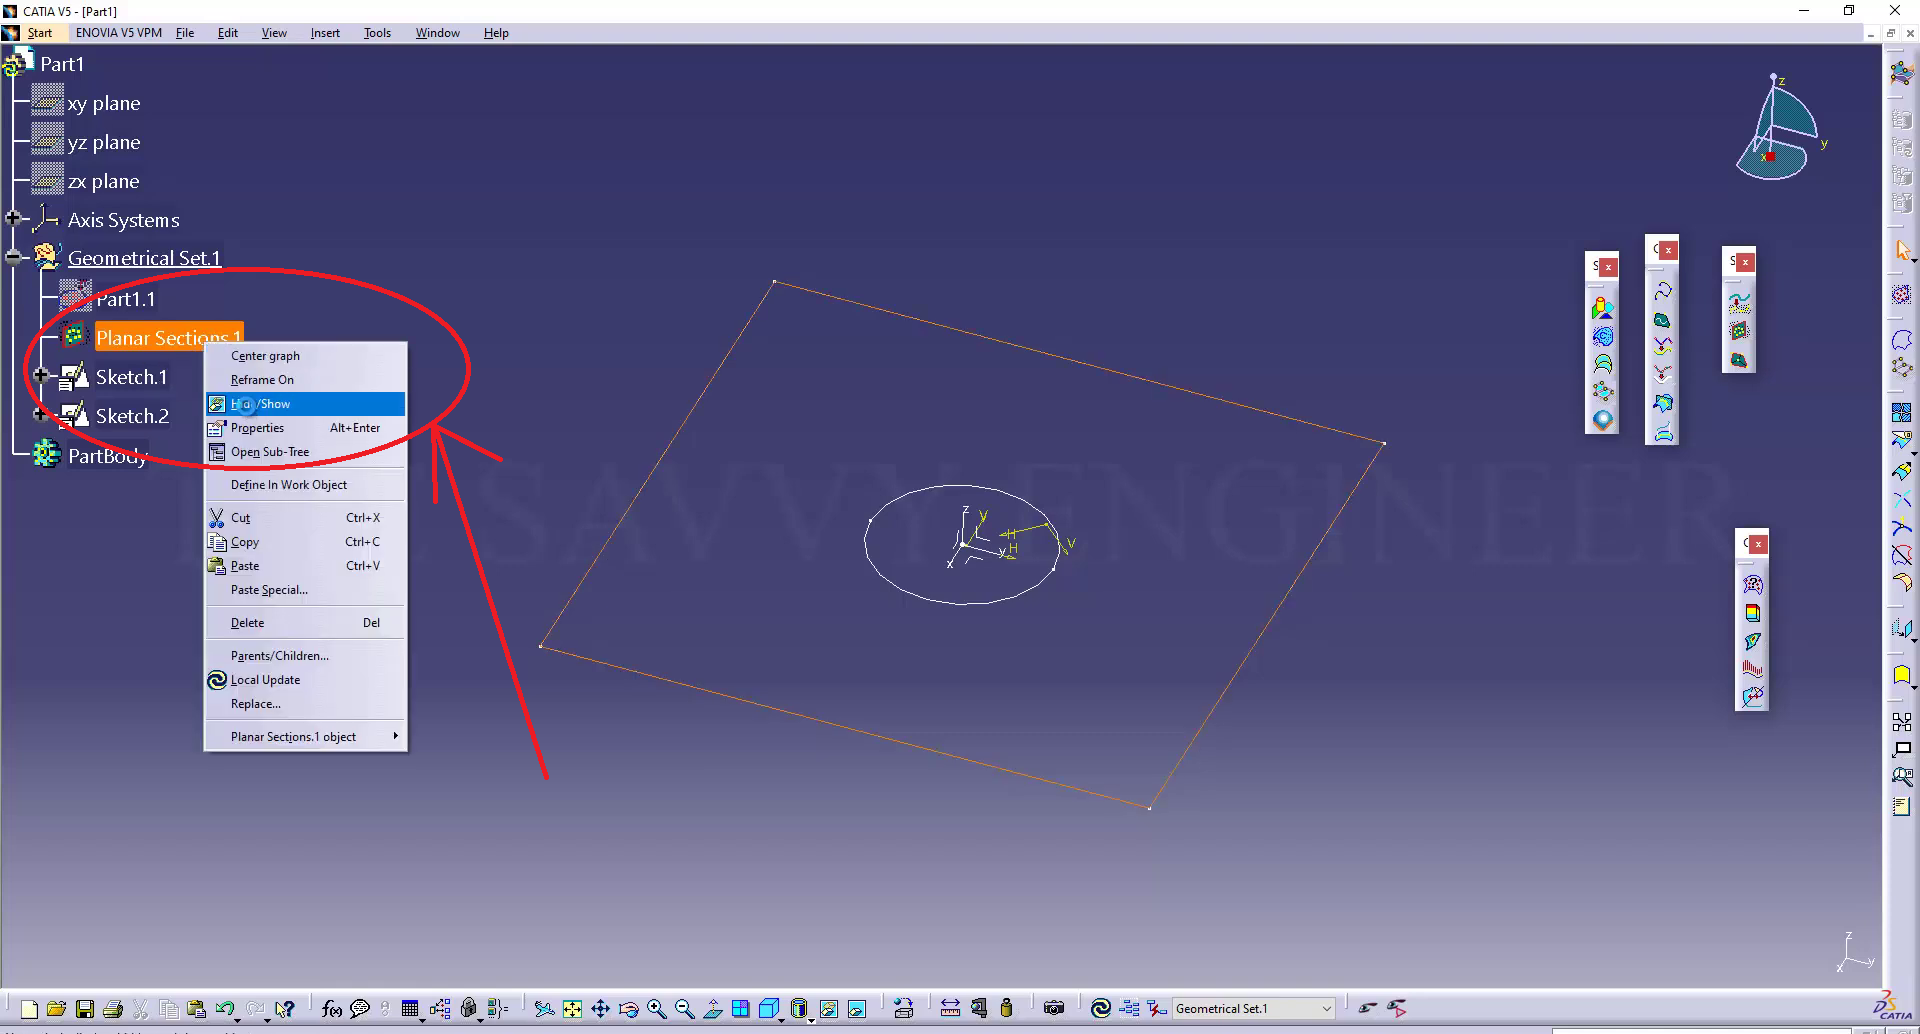Toggle Swap visible space icon

[x=857, y=1009]
